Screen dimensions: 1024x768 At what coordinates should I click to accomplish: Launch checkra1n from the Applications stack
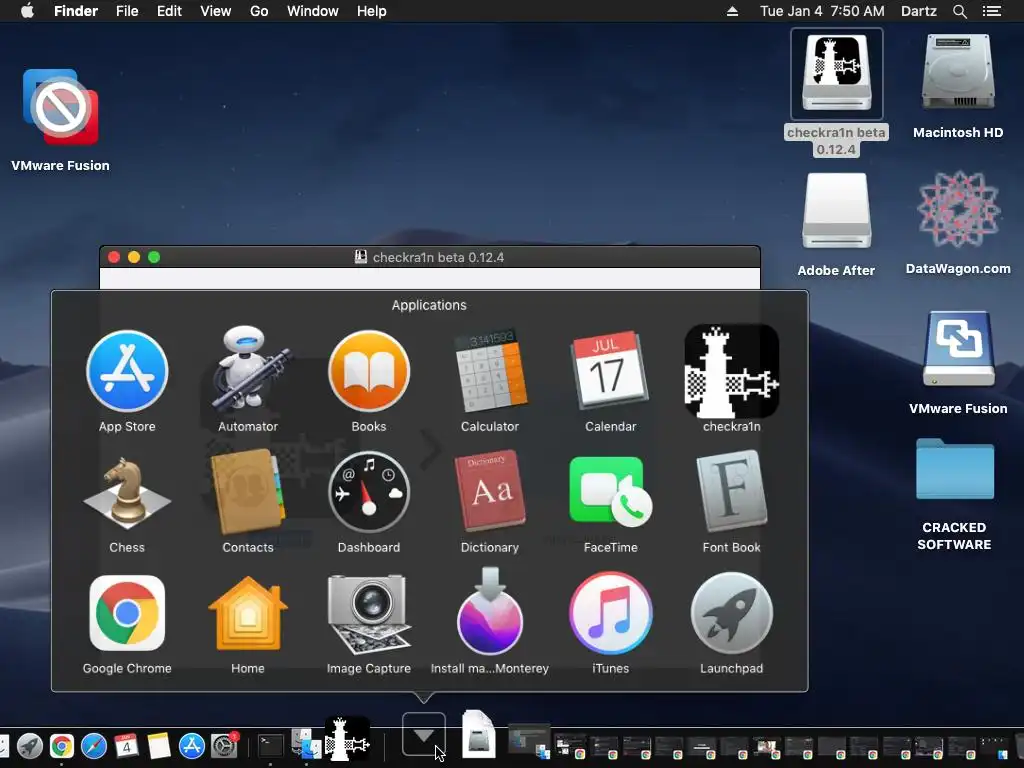coord(731,371)
